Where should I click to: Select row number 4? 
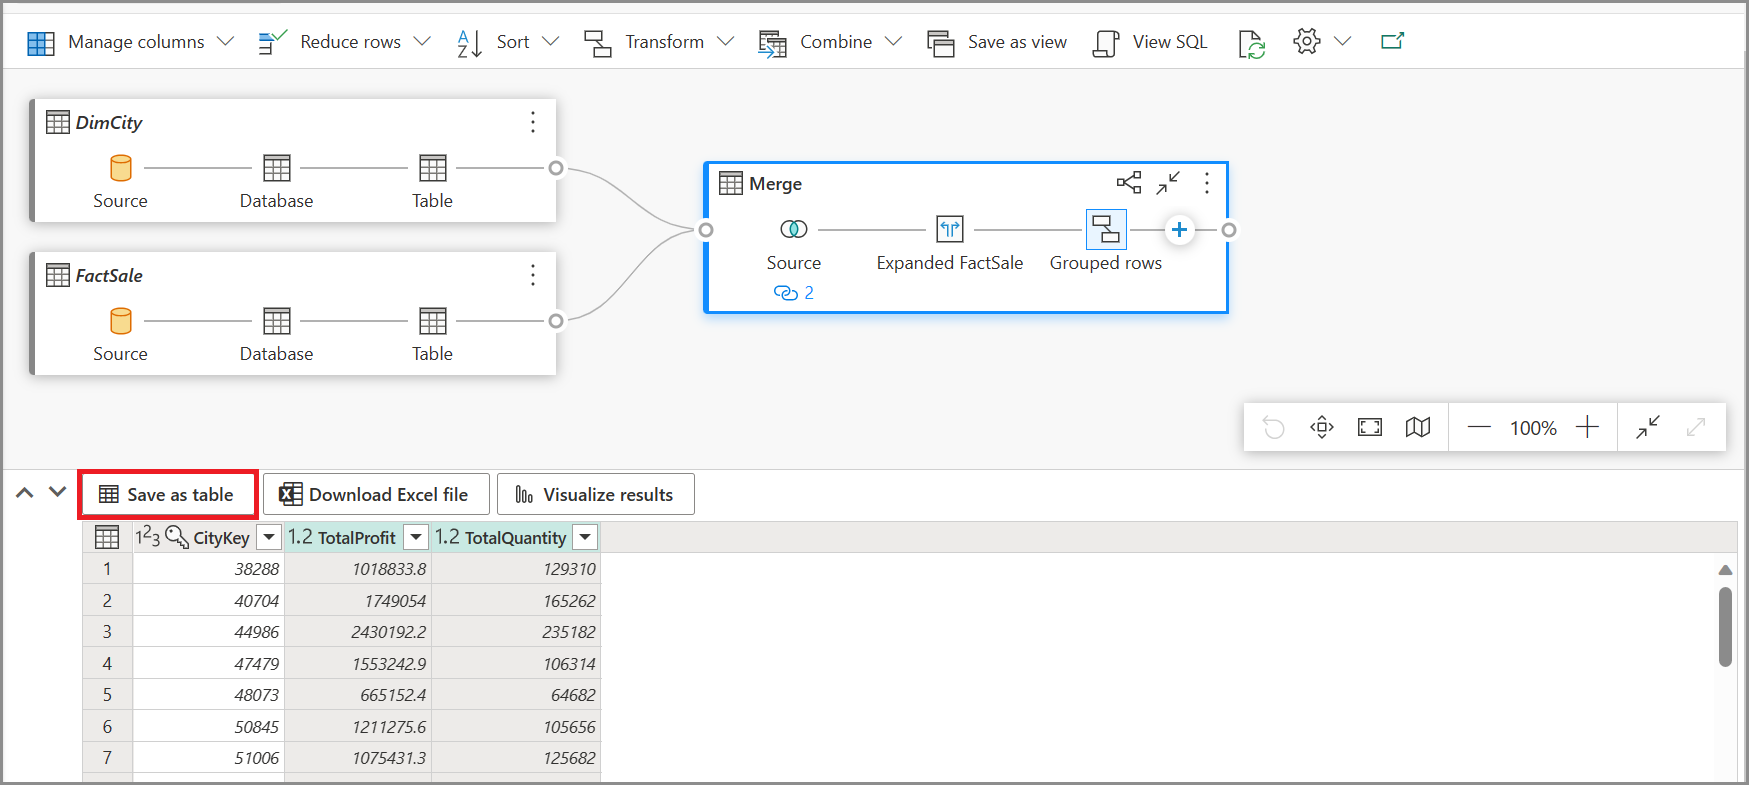107,664
